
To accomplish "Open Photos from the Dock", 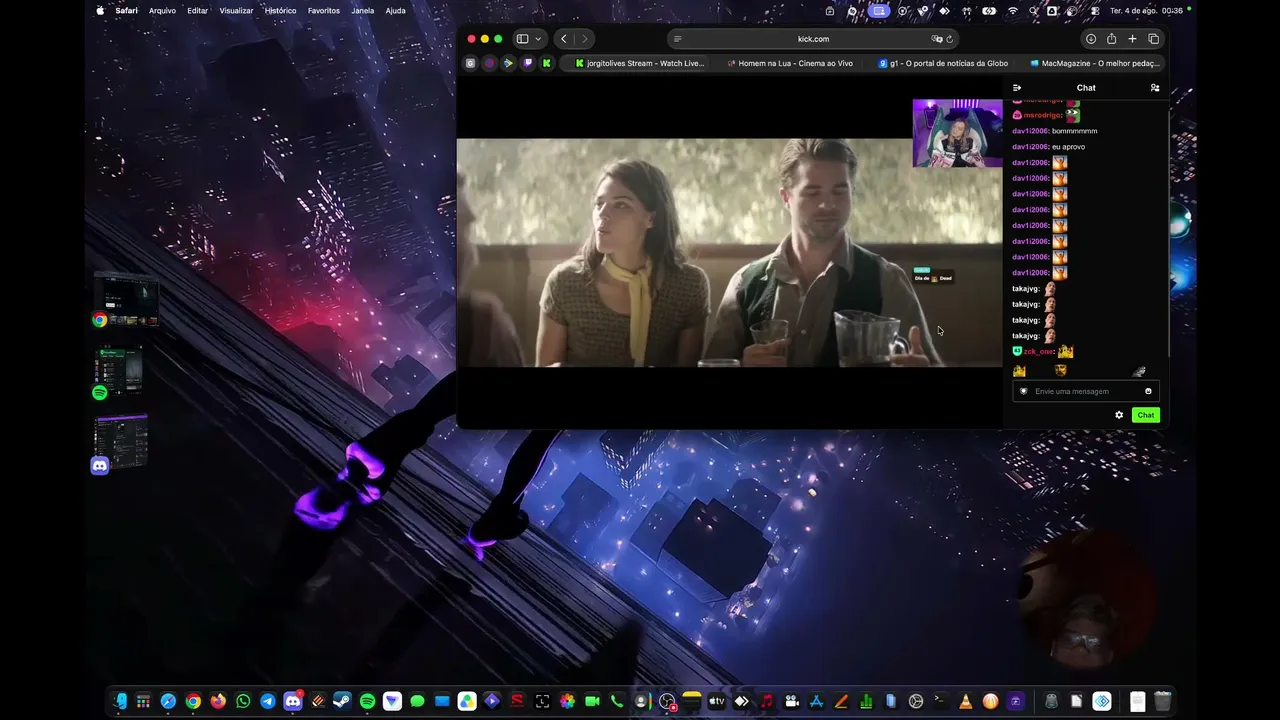I will tap(567, 702).
